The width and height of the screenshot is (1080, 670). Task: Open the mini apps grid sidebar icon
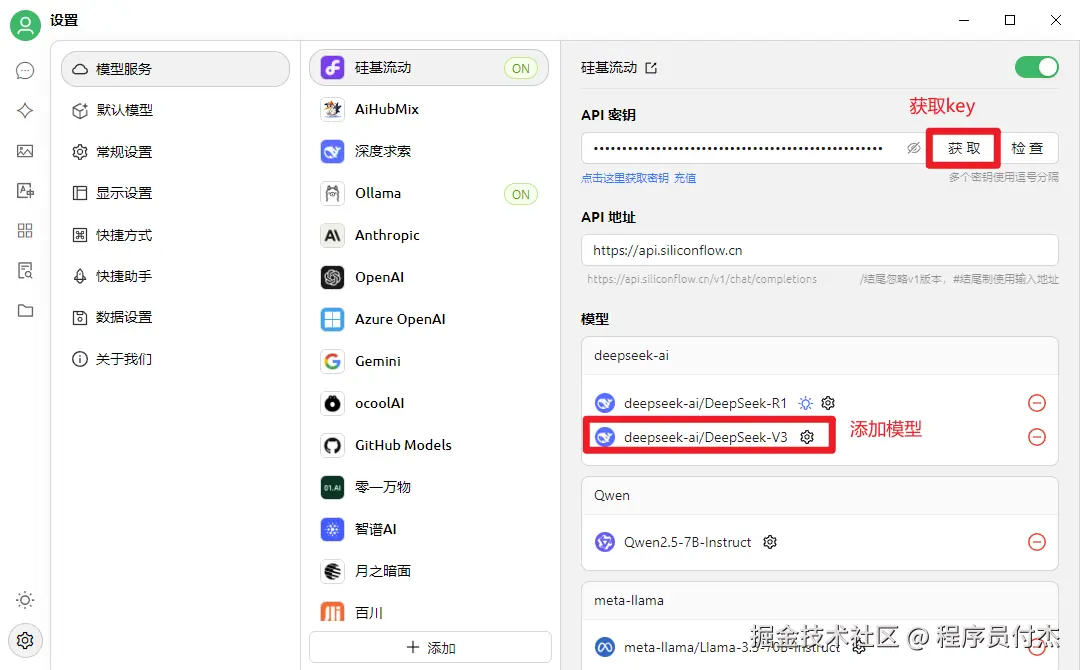(x=25, y=231)
